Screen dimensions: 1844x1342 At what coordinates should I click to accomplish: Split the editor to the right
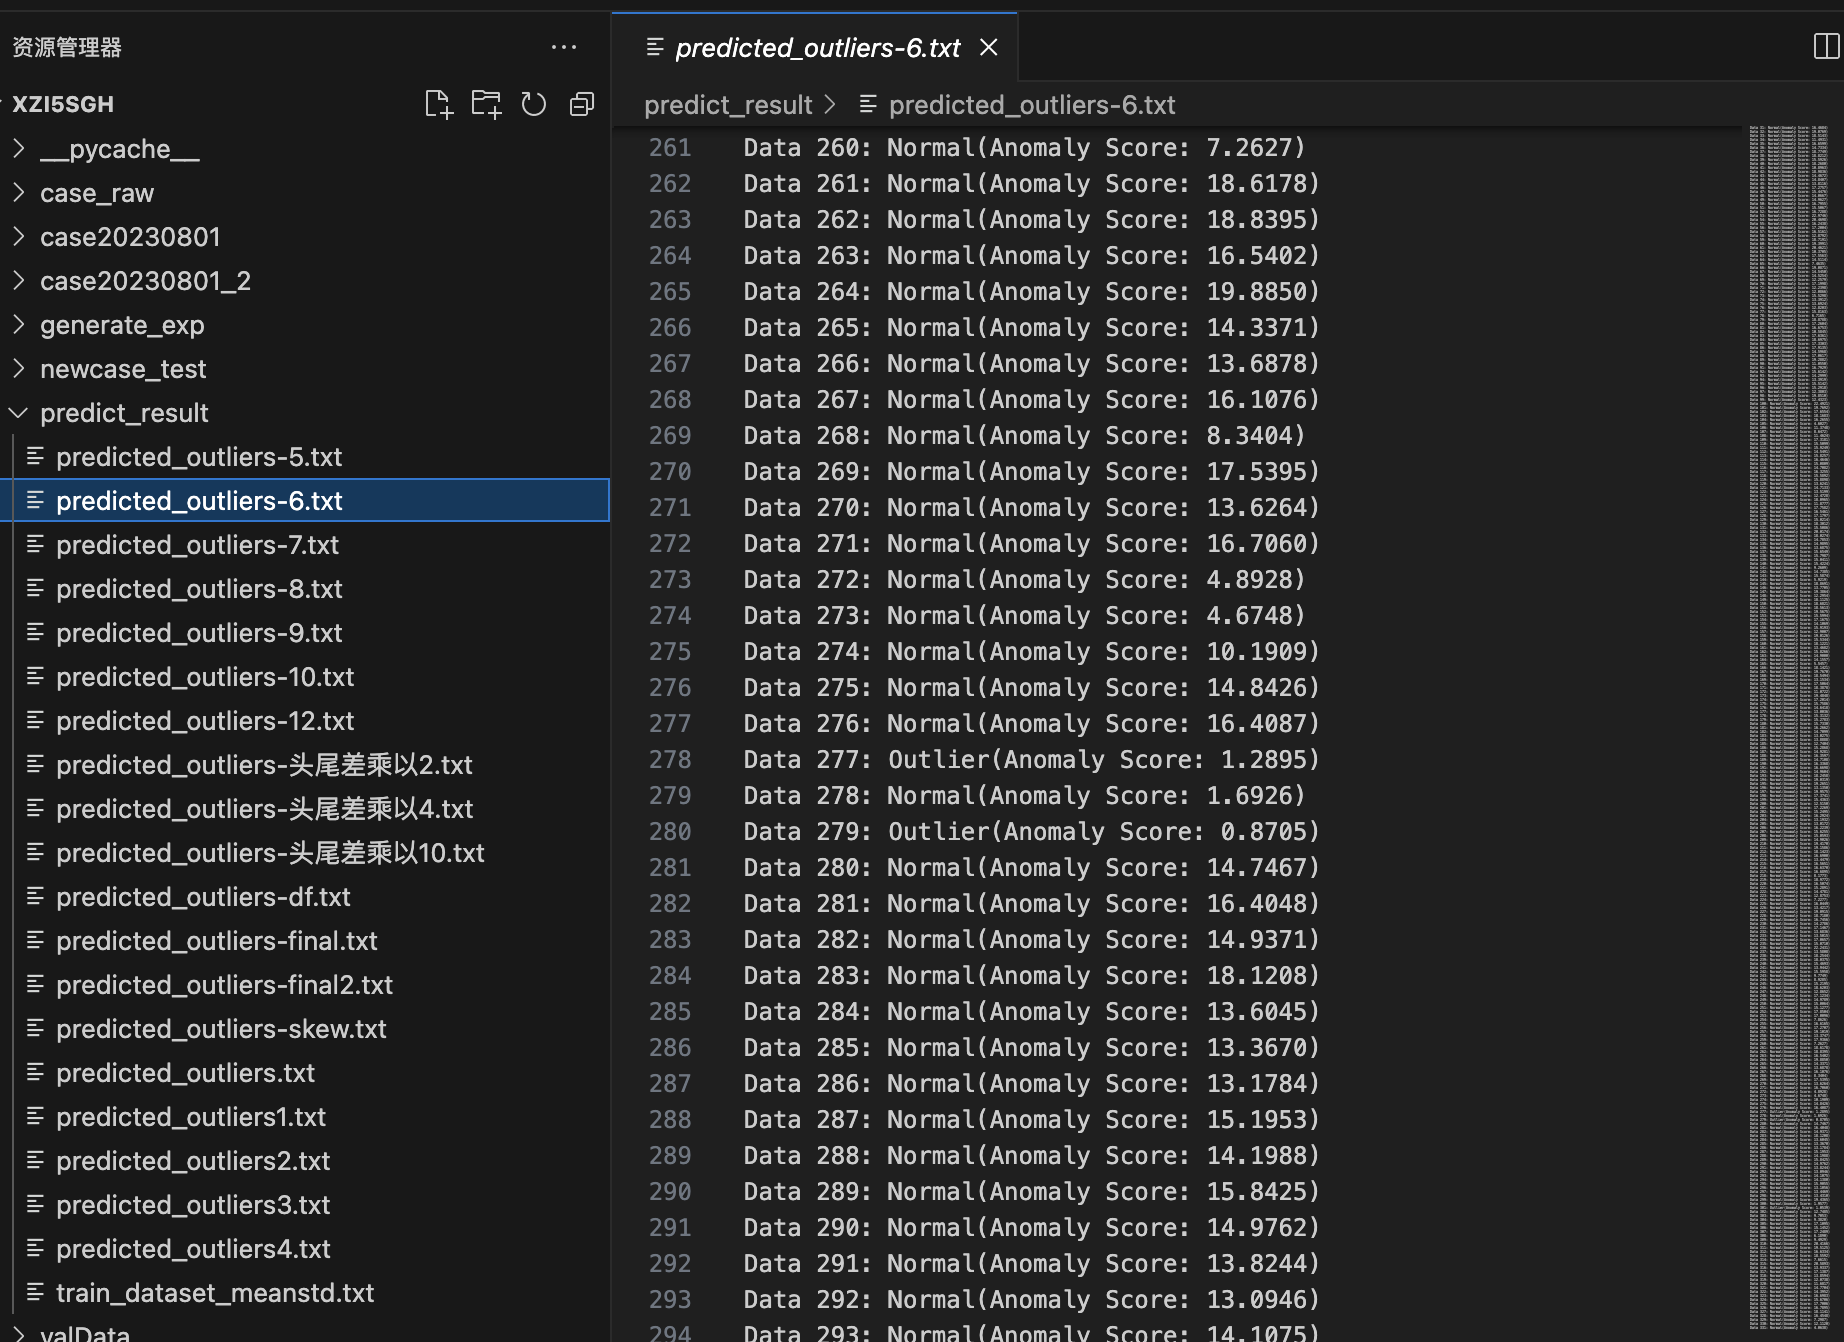tap(1826, 46)
